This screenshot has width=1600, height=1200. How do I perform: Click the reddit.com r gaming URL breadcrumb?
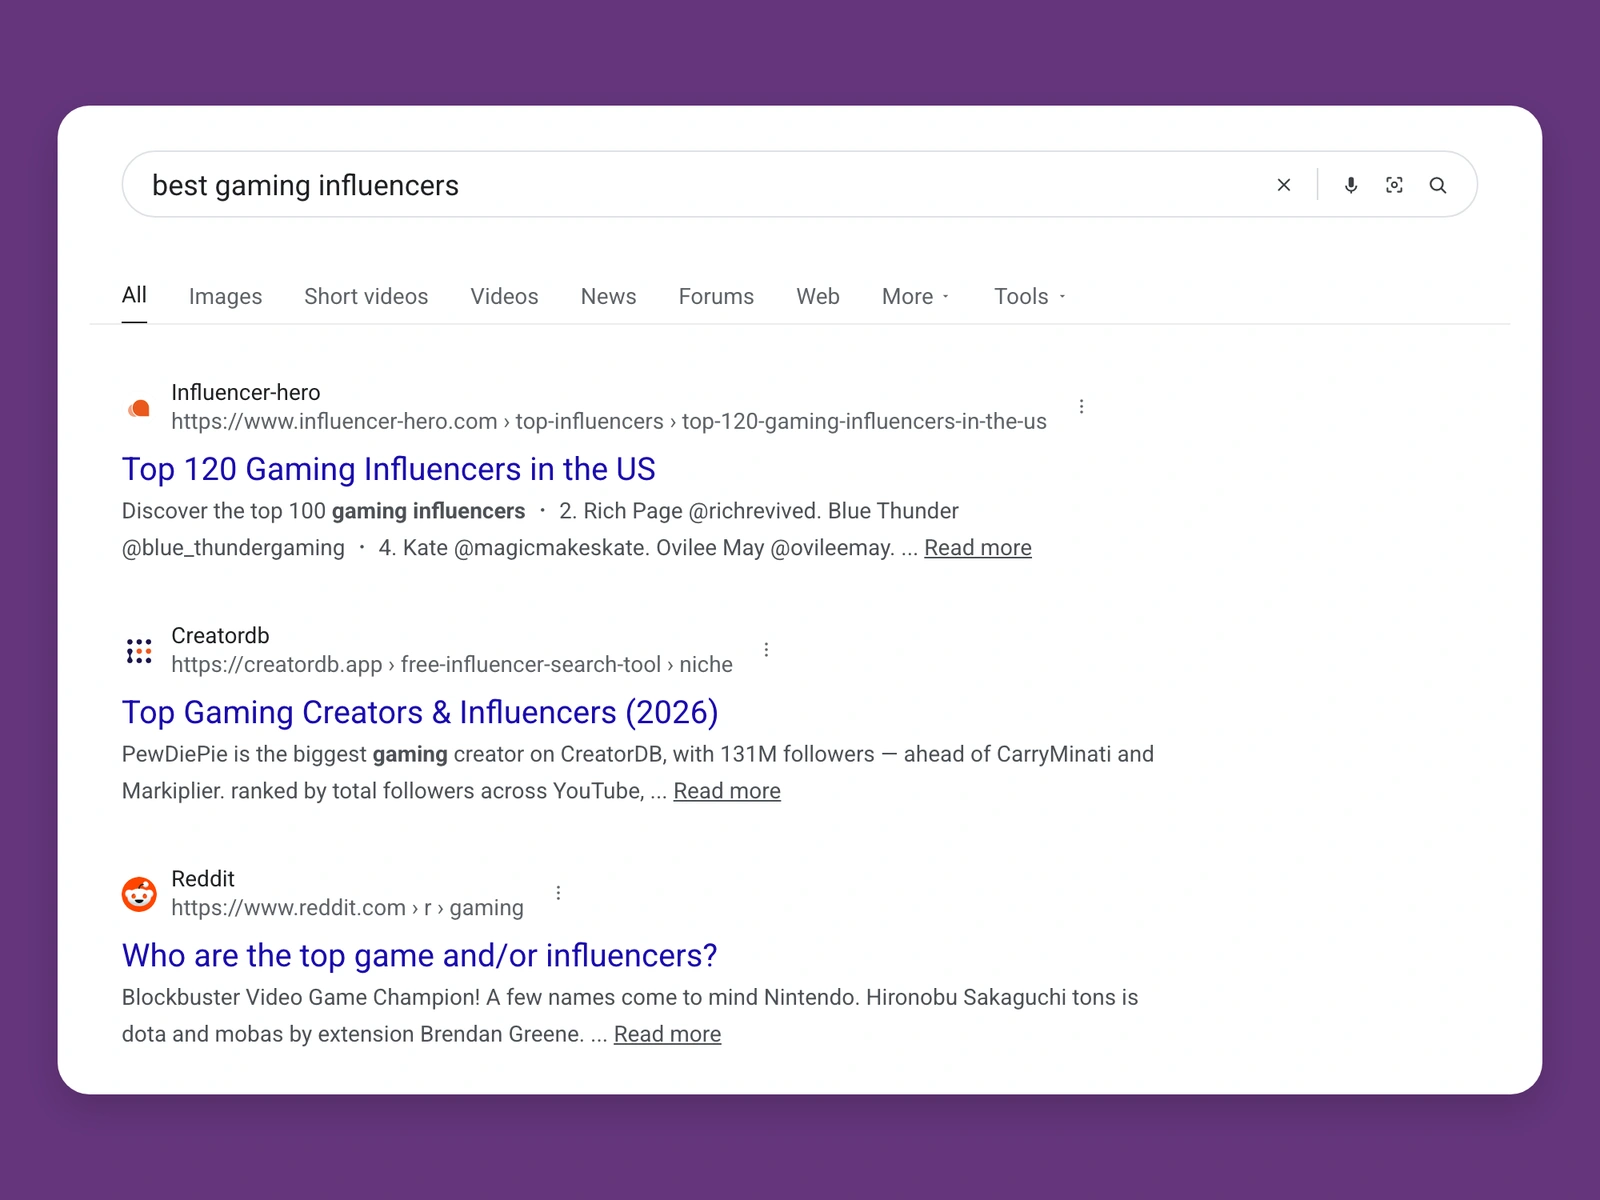(x=347, y=907)
